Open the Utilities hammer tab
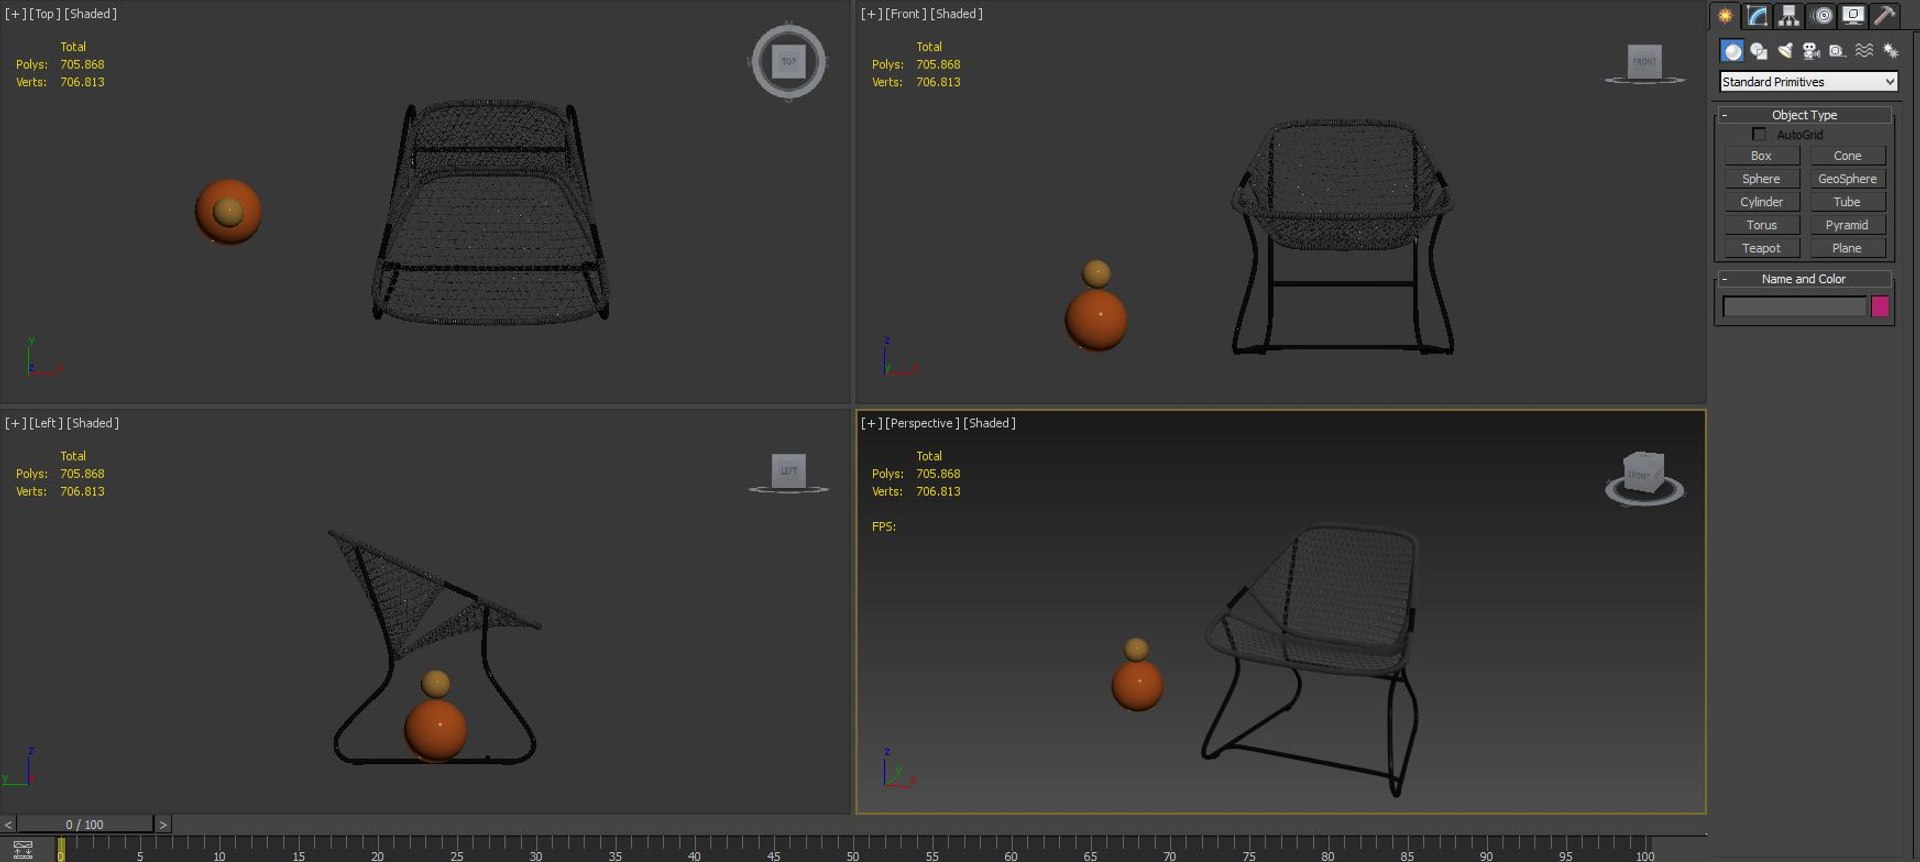The width and height of the screenshot is (1920, 862). tap(1884, 15)
